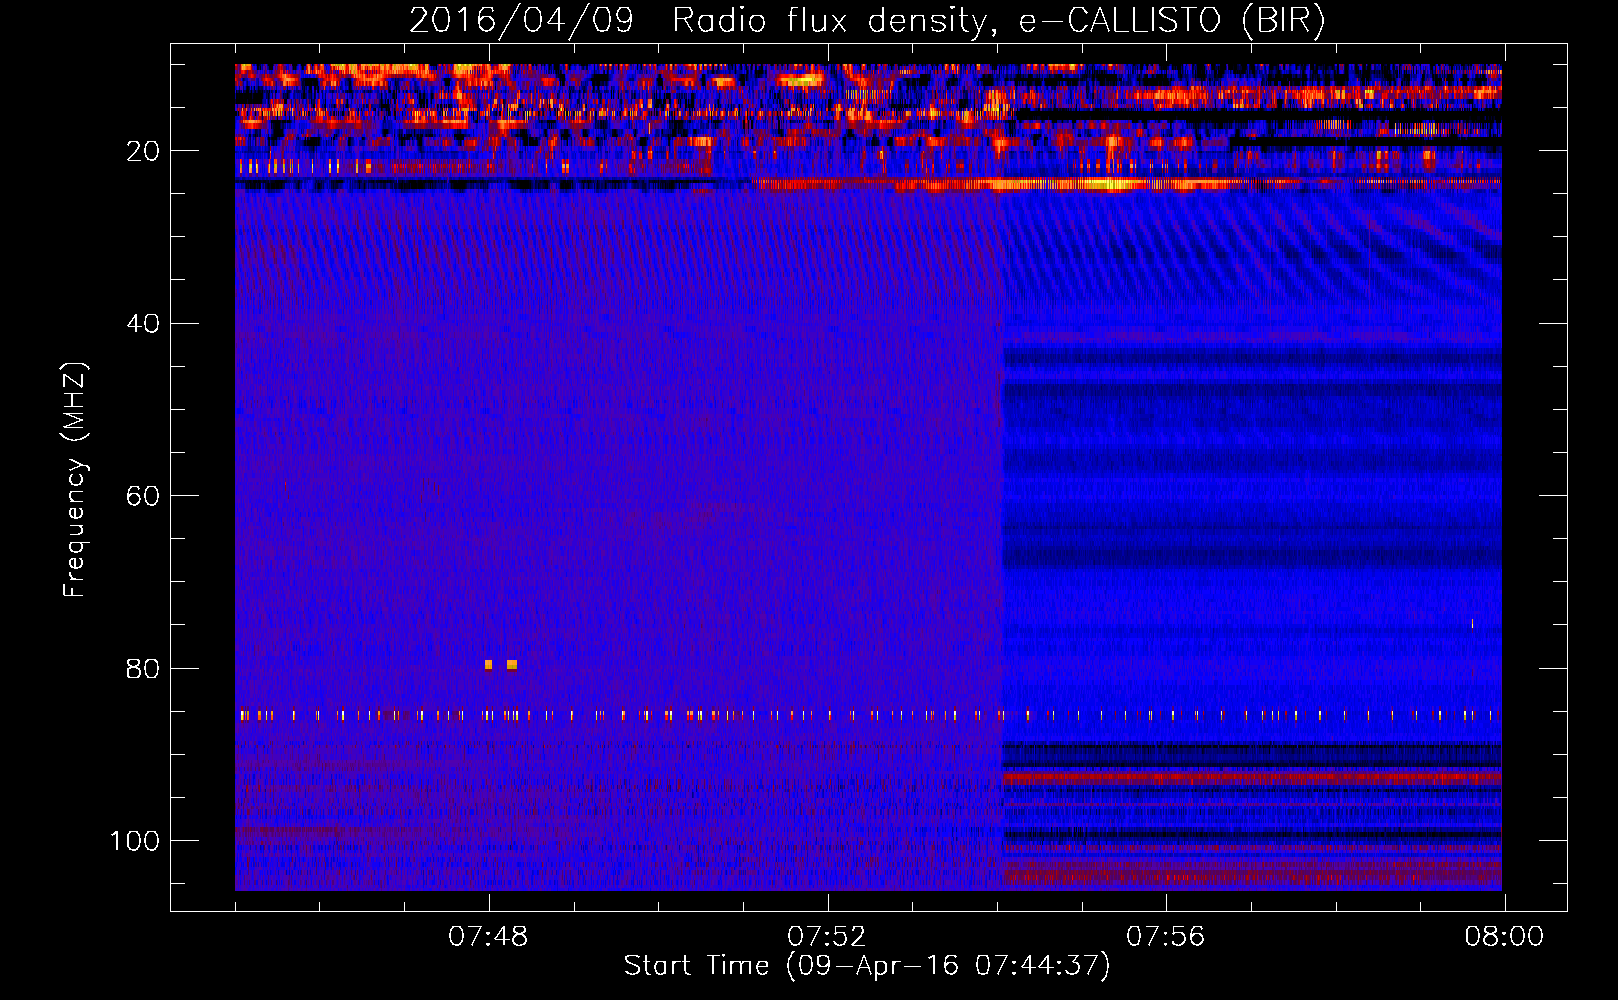Click the "40" frequency tick label
The width and height of the screenshot is (1618, 1000).
[x=143, y=324]
